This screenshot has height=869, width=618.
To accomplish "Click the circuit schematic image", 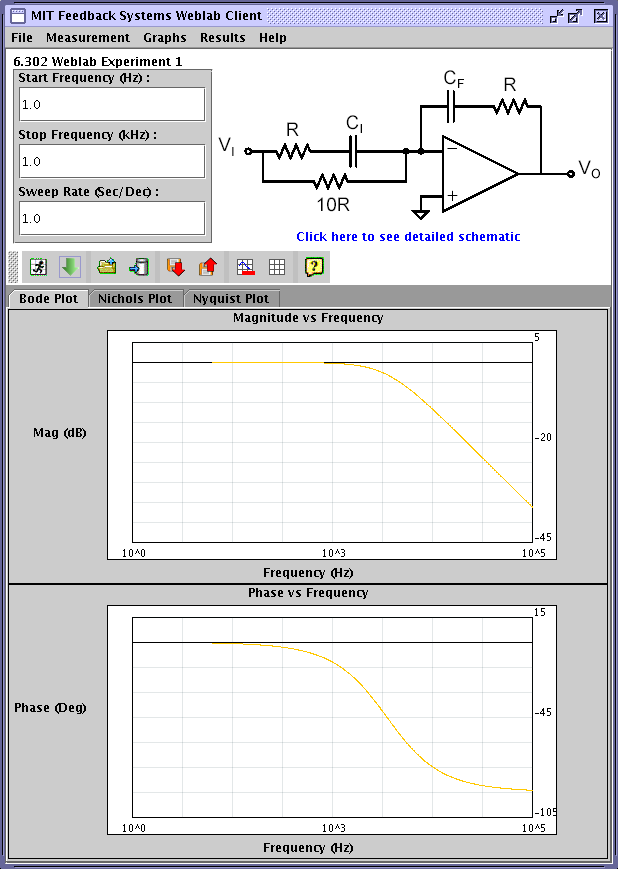I will (410, 146).
